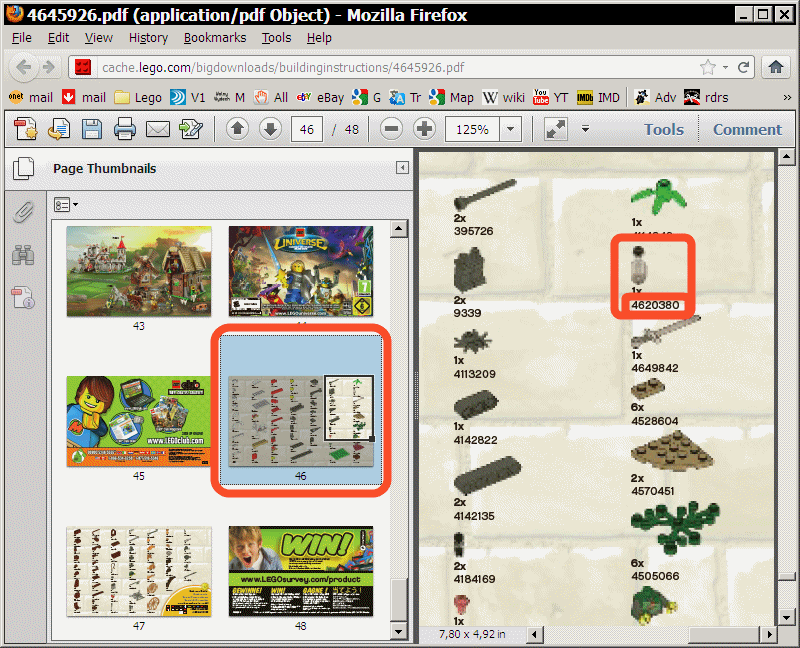Image resolution: width=800 pixels, height=648 pixels.
Task: Click document horizontal scrollbar left arrow
Action: click(535, 635)
